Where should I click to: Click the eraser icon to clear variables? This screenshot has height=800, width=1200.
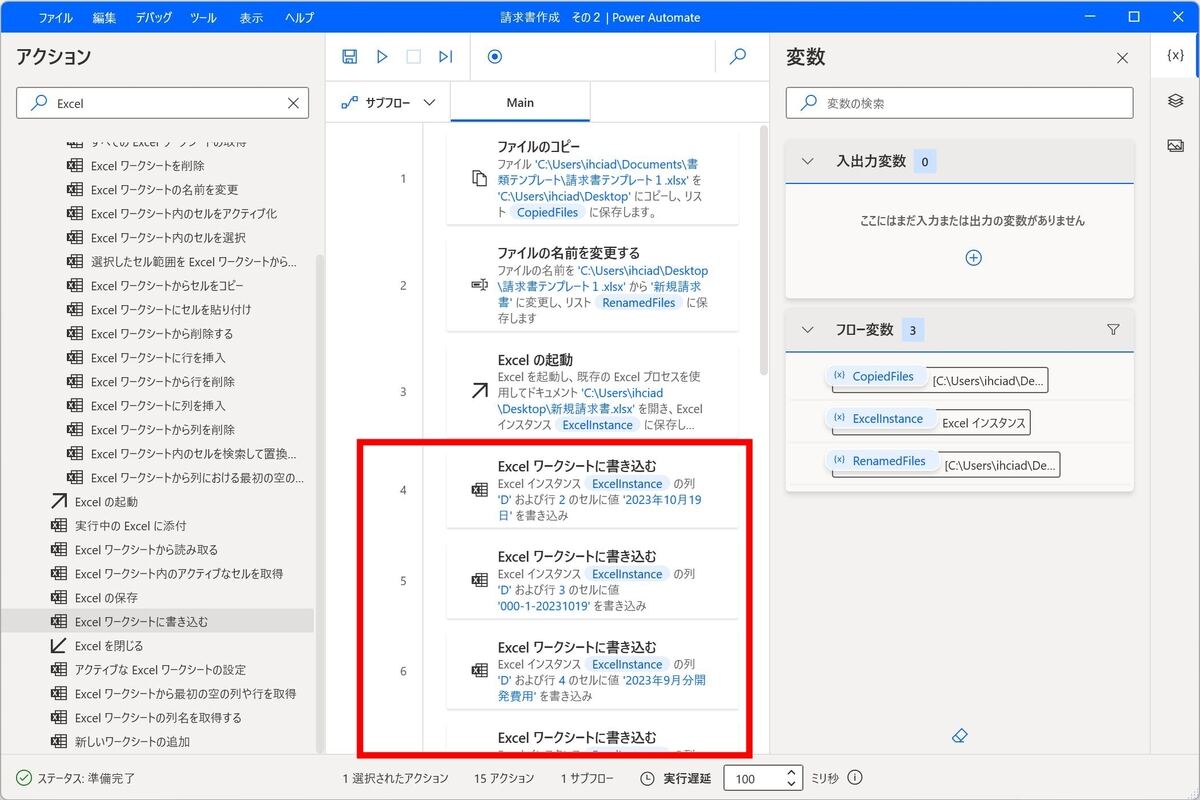coord(959,736)
